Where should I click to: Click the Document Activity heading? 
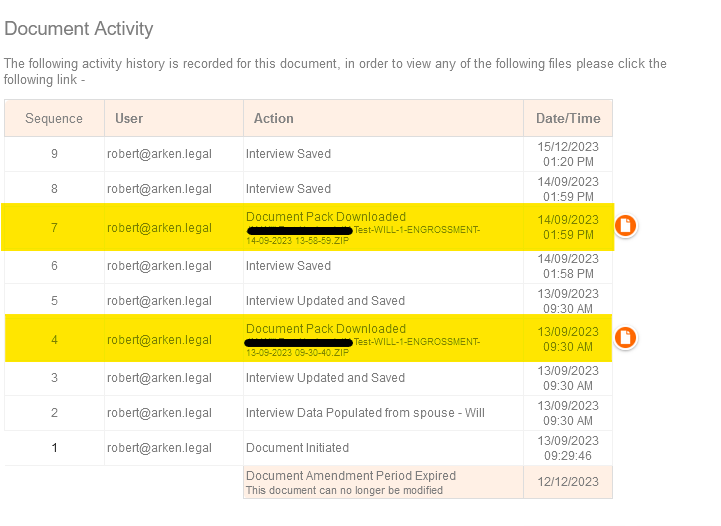pyautogui.click(x=79, y=29)
